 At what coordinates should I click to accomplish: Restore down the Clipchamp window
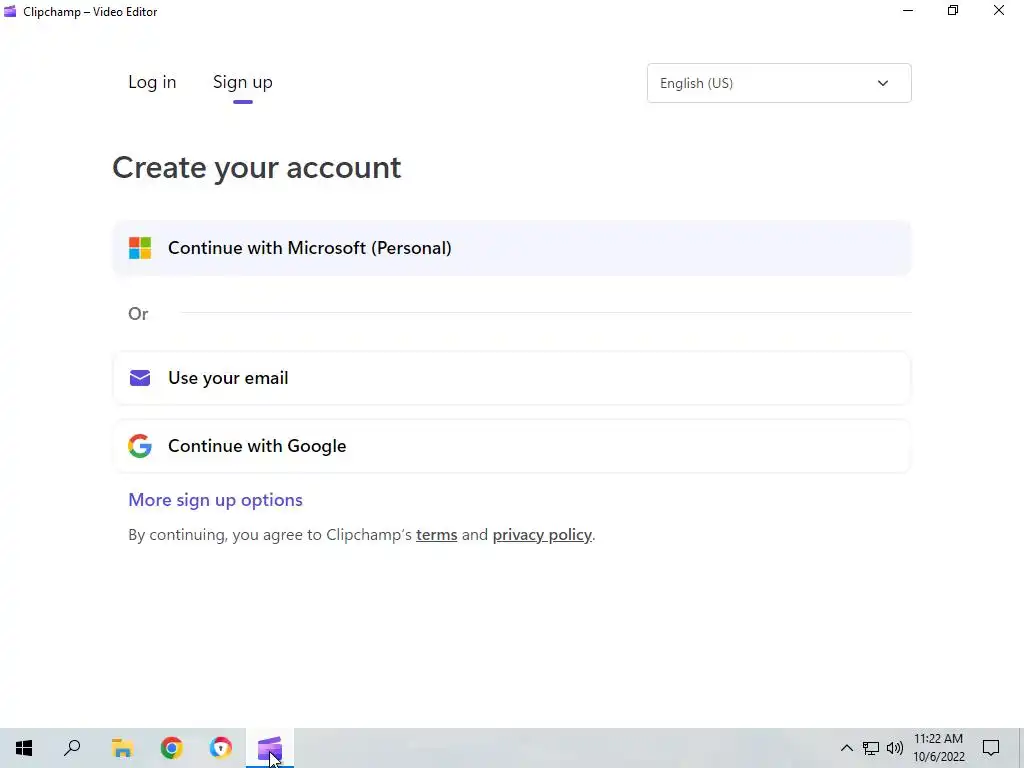pos(953,11)
